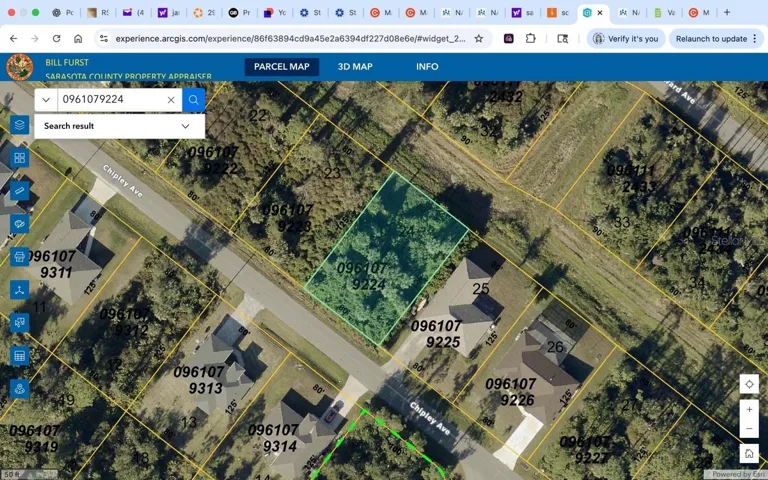Click the Verify it's you button
768x480 pixels.
625,38
